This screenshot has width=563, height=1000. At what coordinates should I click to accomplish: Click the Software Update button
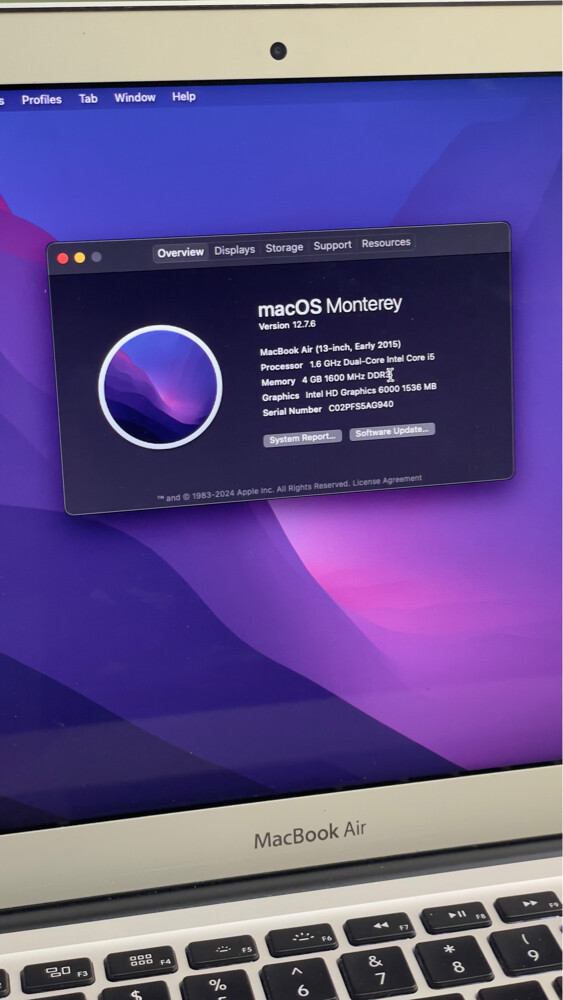click(392, 431)
